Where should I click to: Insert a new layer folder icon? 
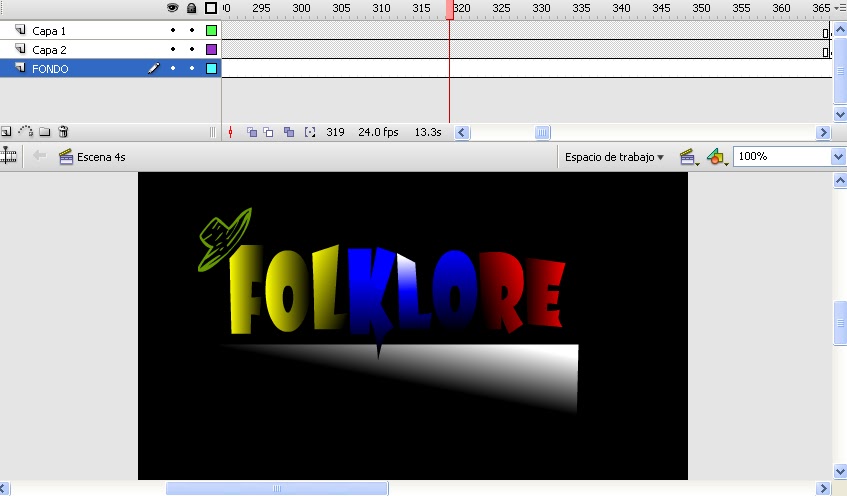(44, 131)
